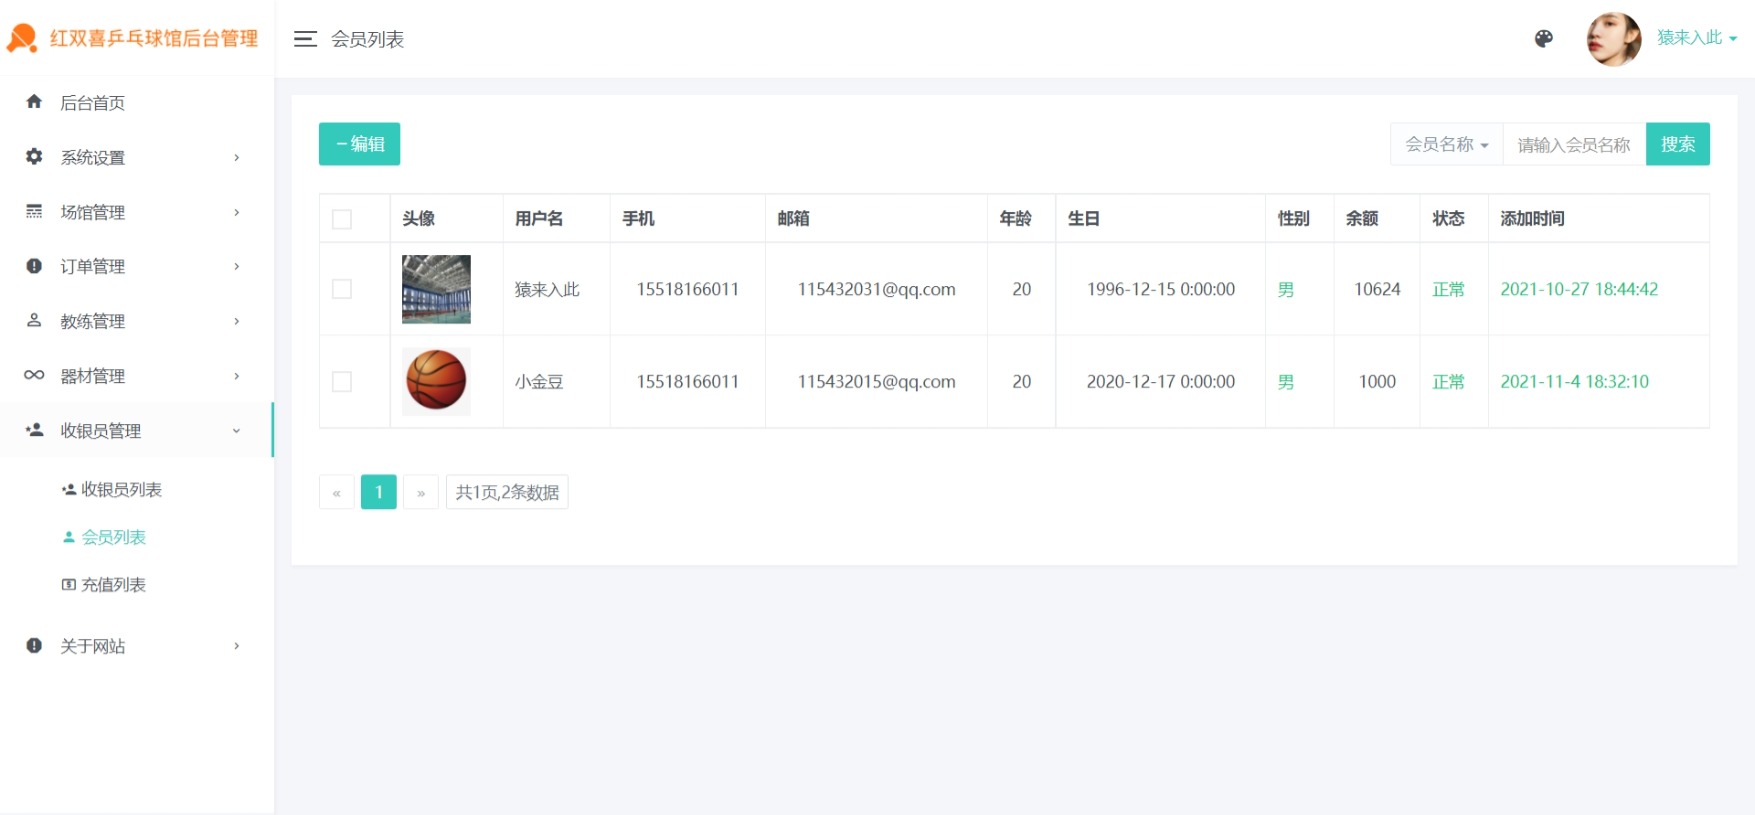Click the add-user icon beside 收银员管理
The height and width of the screenshot is (815, 1755).
pos(34,430)
